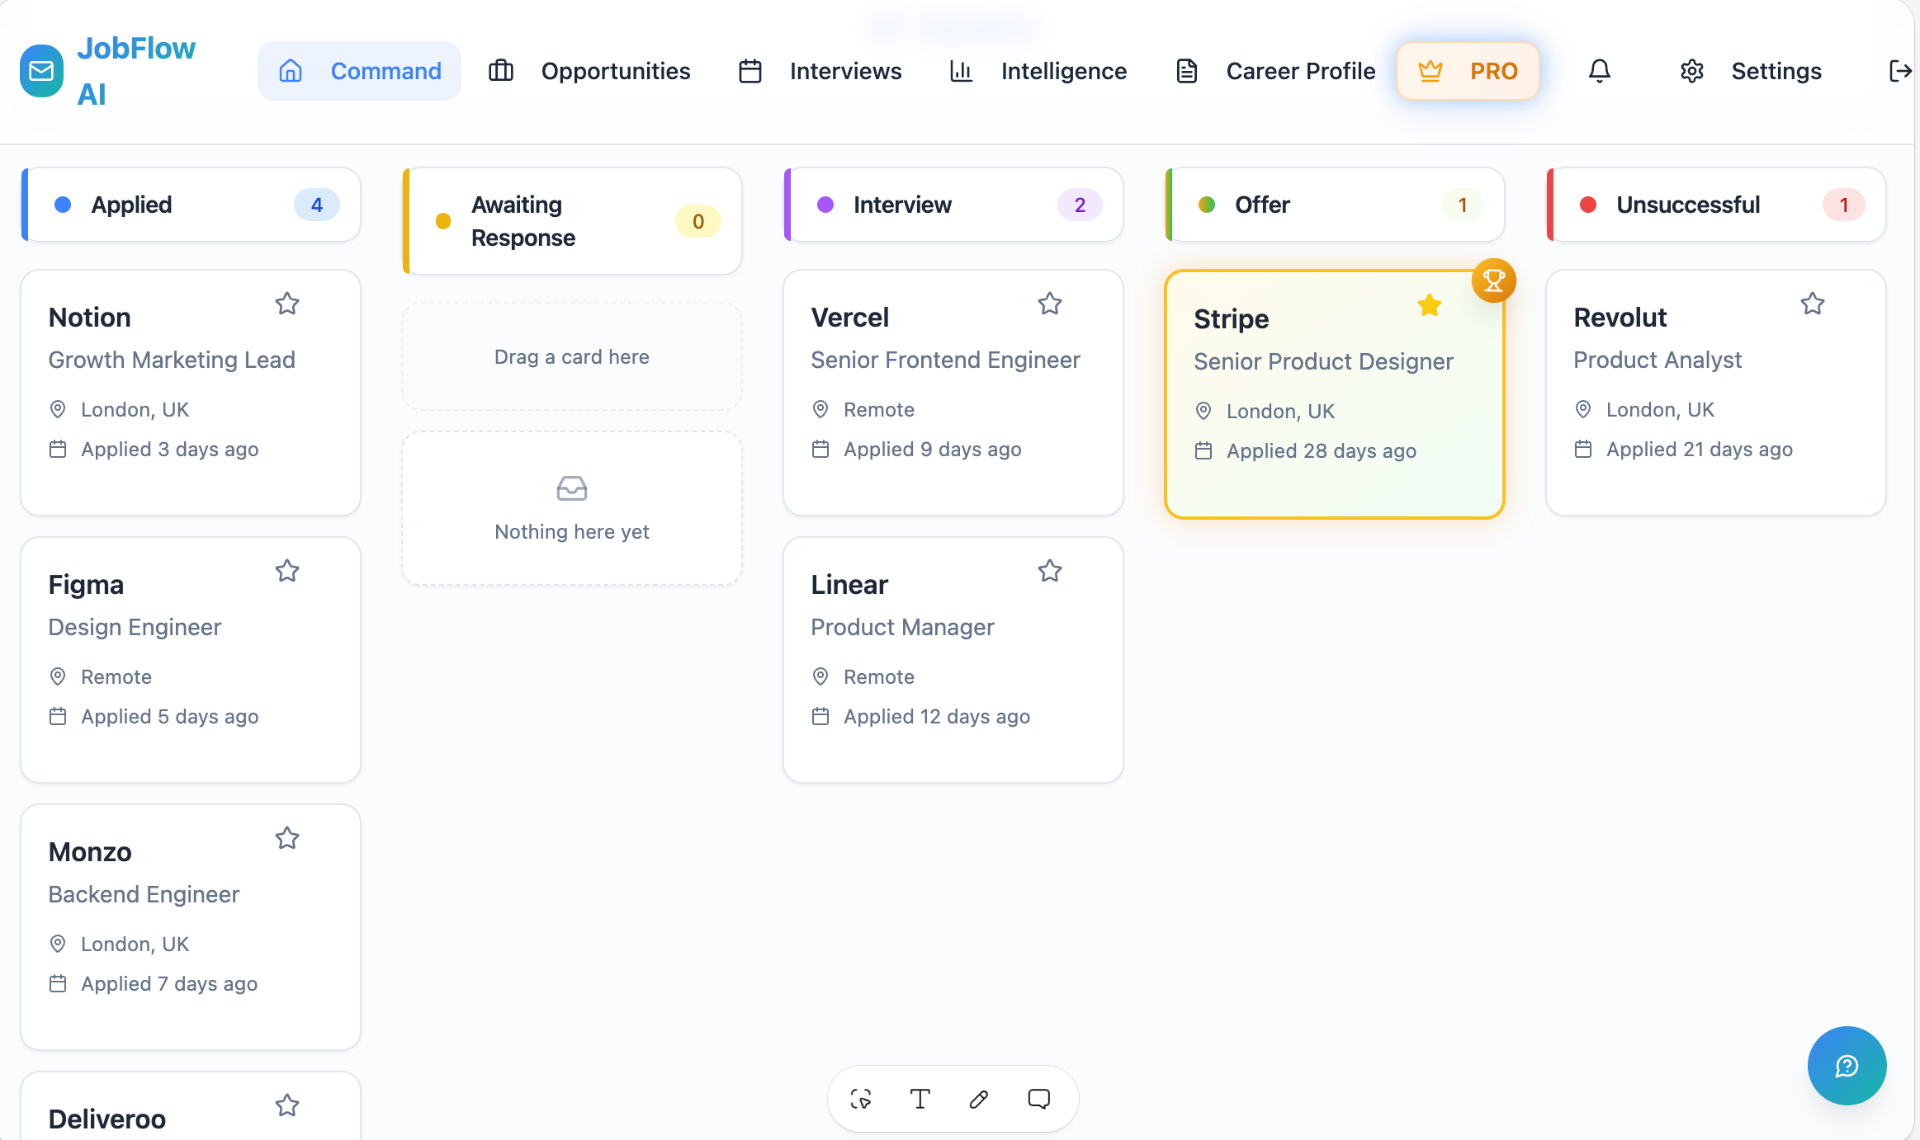Click Linear's applied date calendar icon
This screenshot has height=1140, width=1920.
pos(821,716)
